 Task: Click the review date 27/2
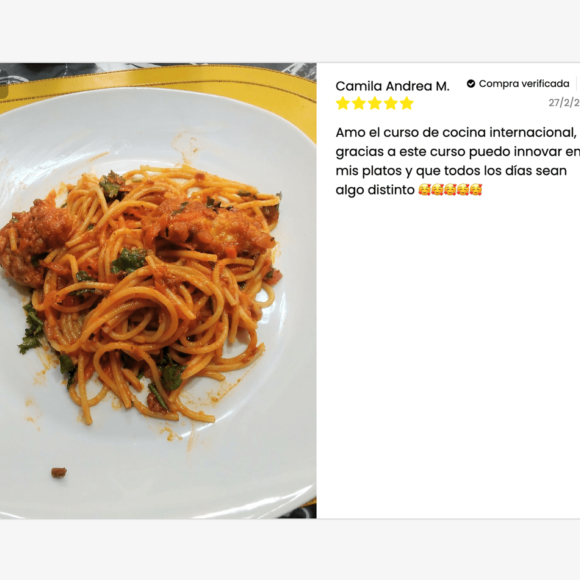point(564,102)
